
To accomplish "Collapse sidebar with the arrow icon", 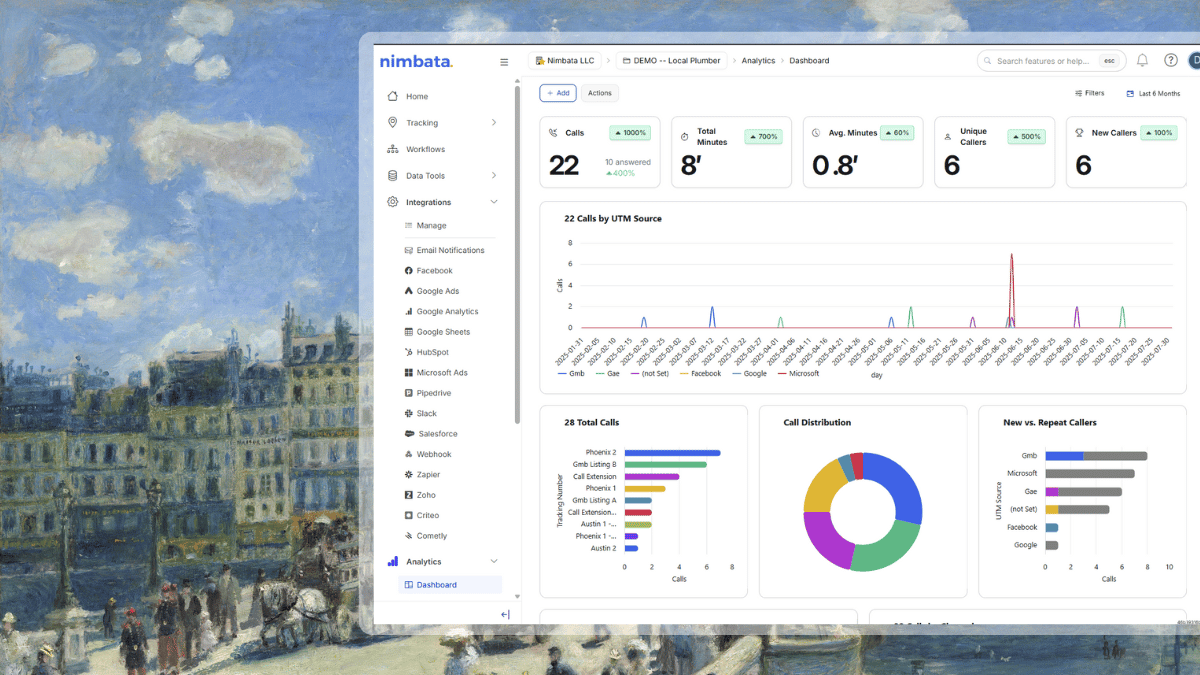I will point(505,614).
